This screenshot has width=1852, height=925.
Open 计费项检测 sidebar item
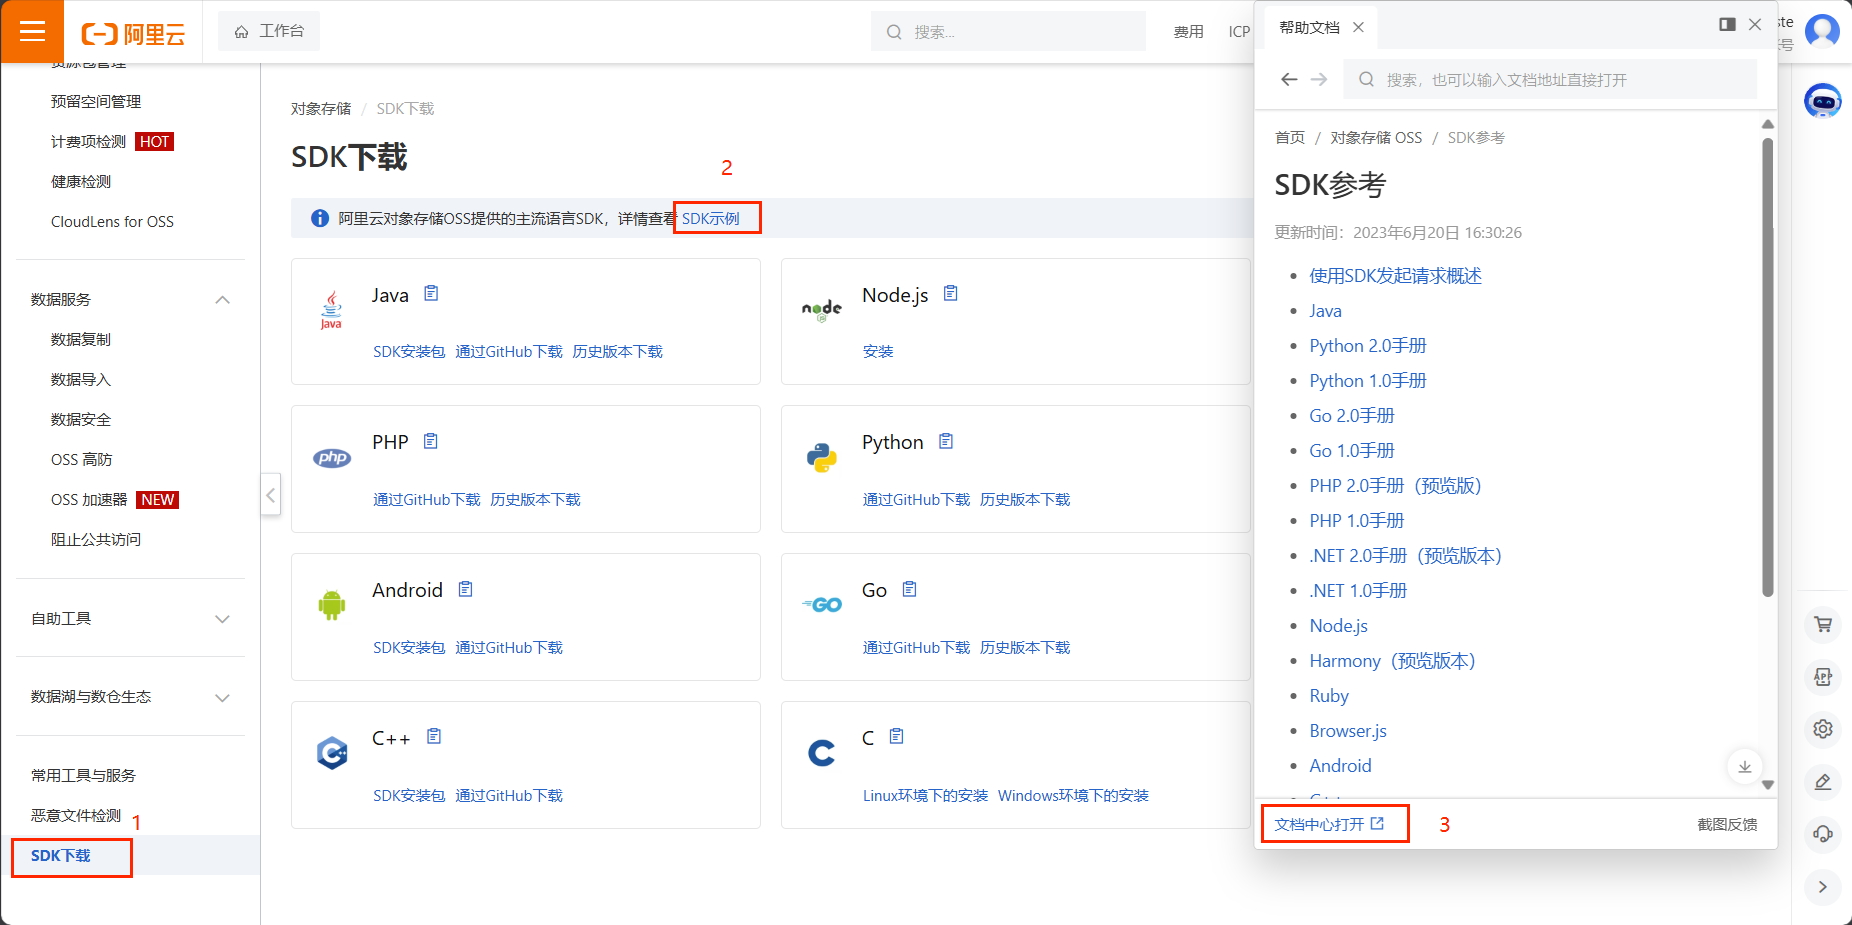pyautogui.click(x=89, y=142)
